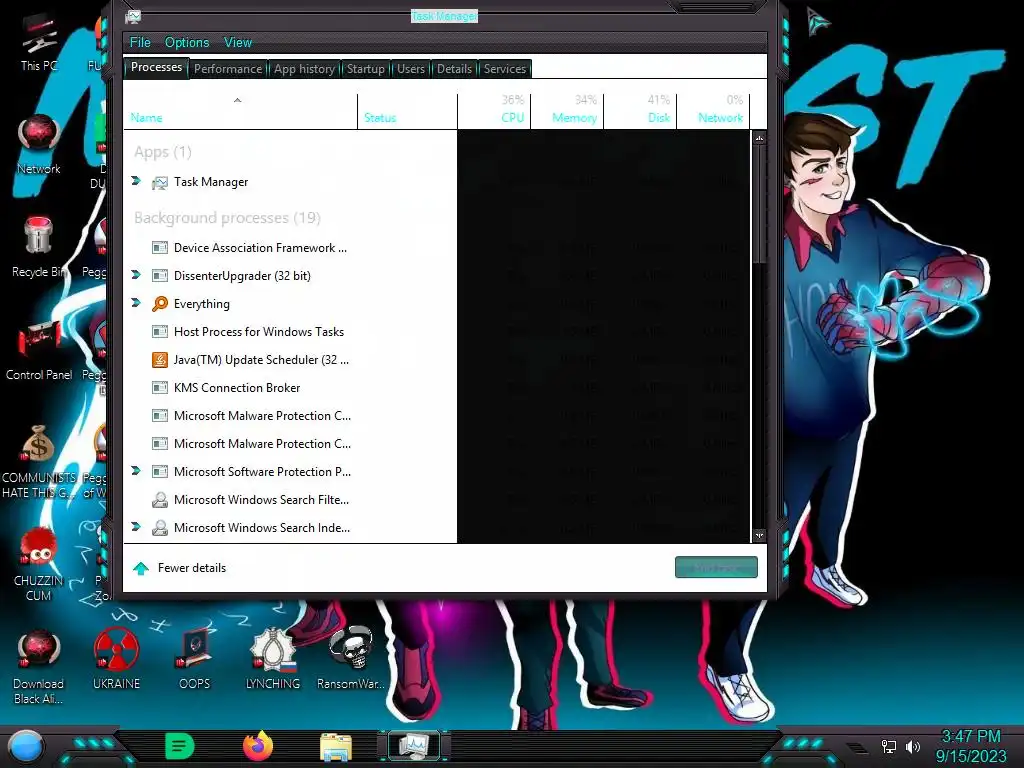
Task: Open the OOPS desktop icon
Action: pyautogui.click(x=194, y=658)
